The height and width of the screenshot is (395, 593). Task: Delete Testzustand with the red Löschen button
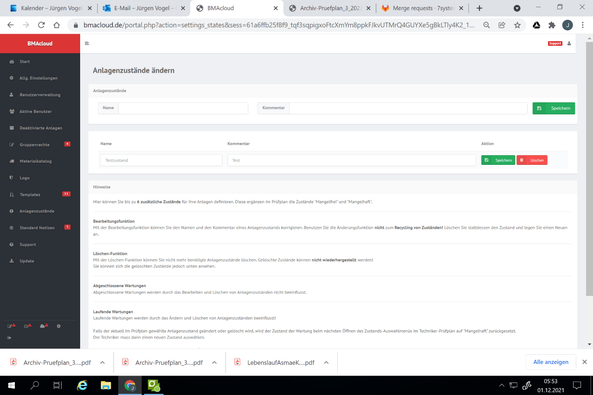click(x=532, y=160)
